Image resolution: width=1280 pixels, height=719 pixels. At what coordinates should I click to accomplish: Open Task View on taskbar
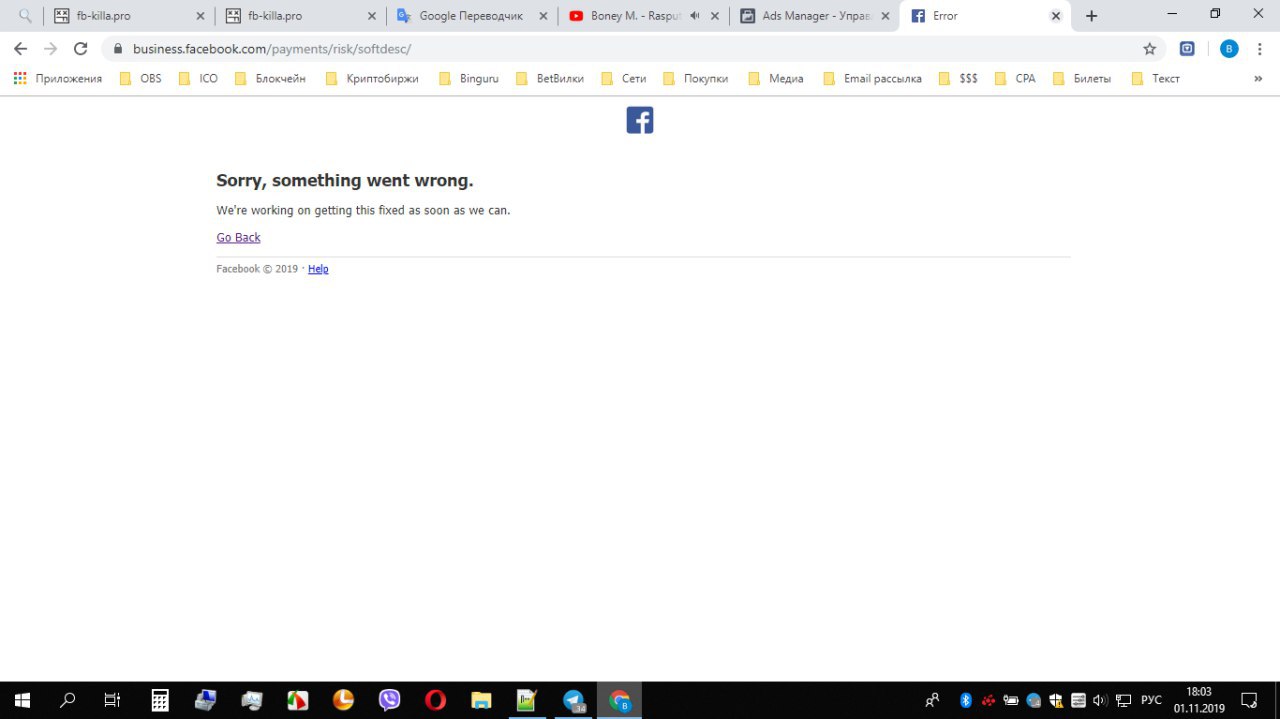112,700
